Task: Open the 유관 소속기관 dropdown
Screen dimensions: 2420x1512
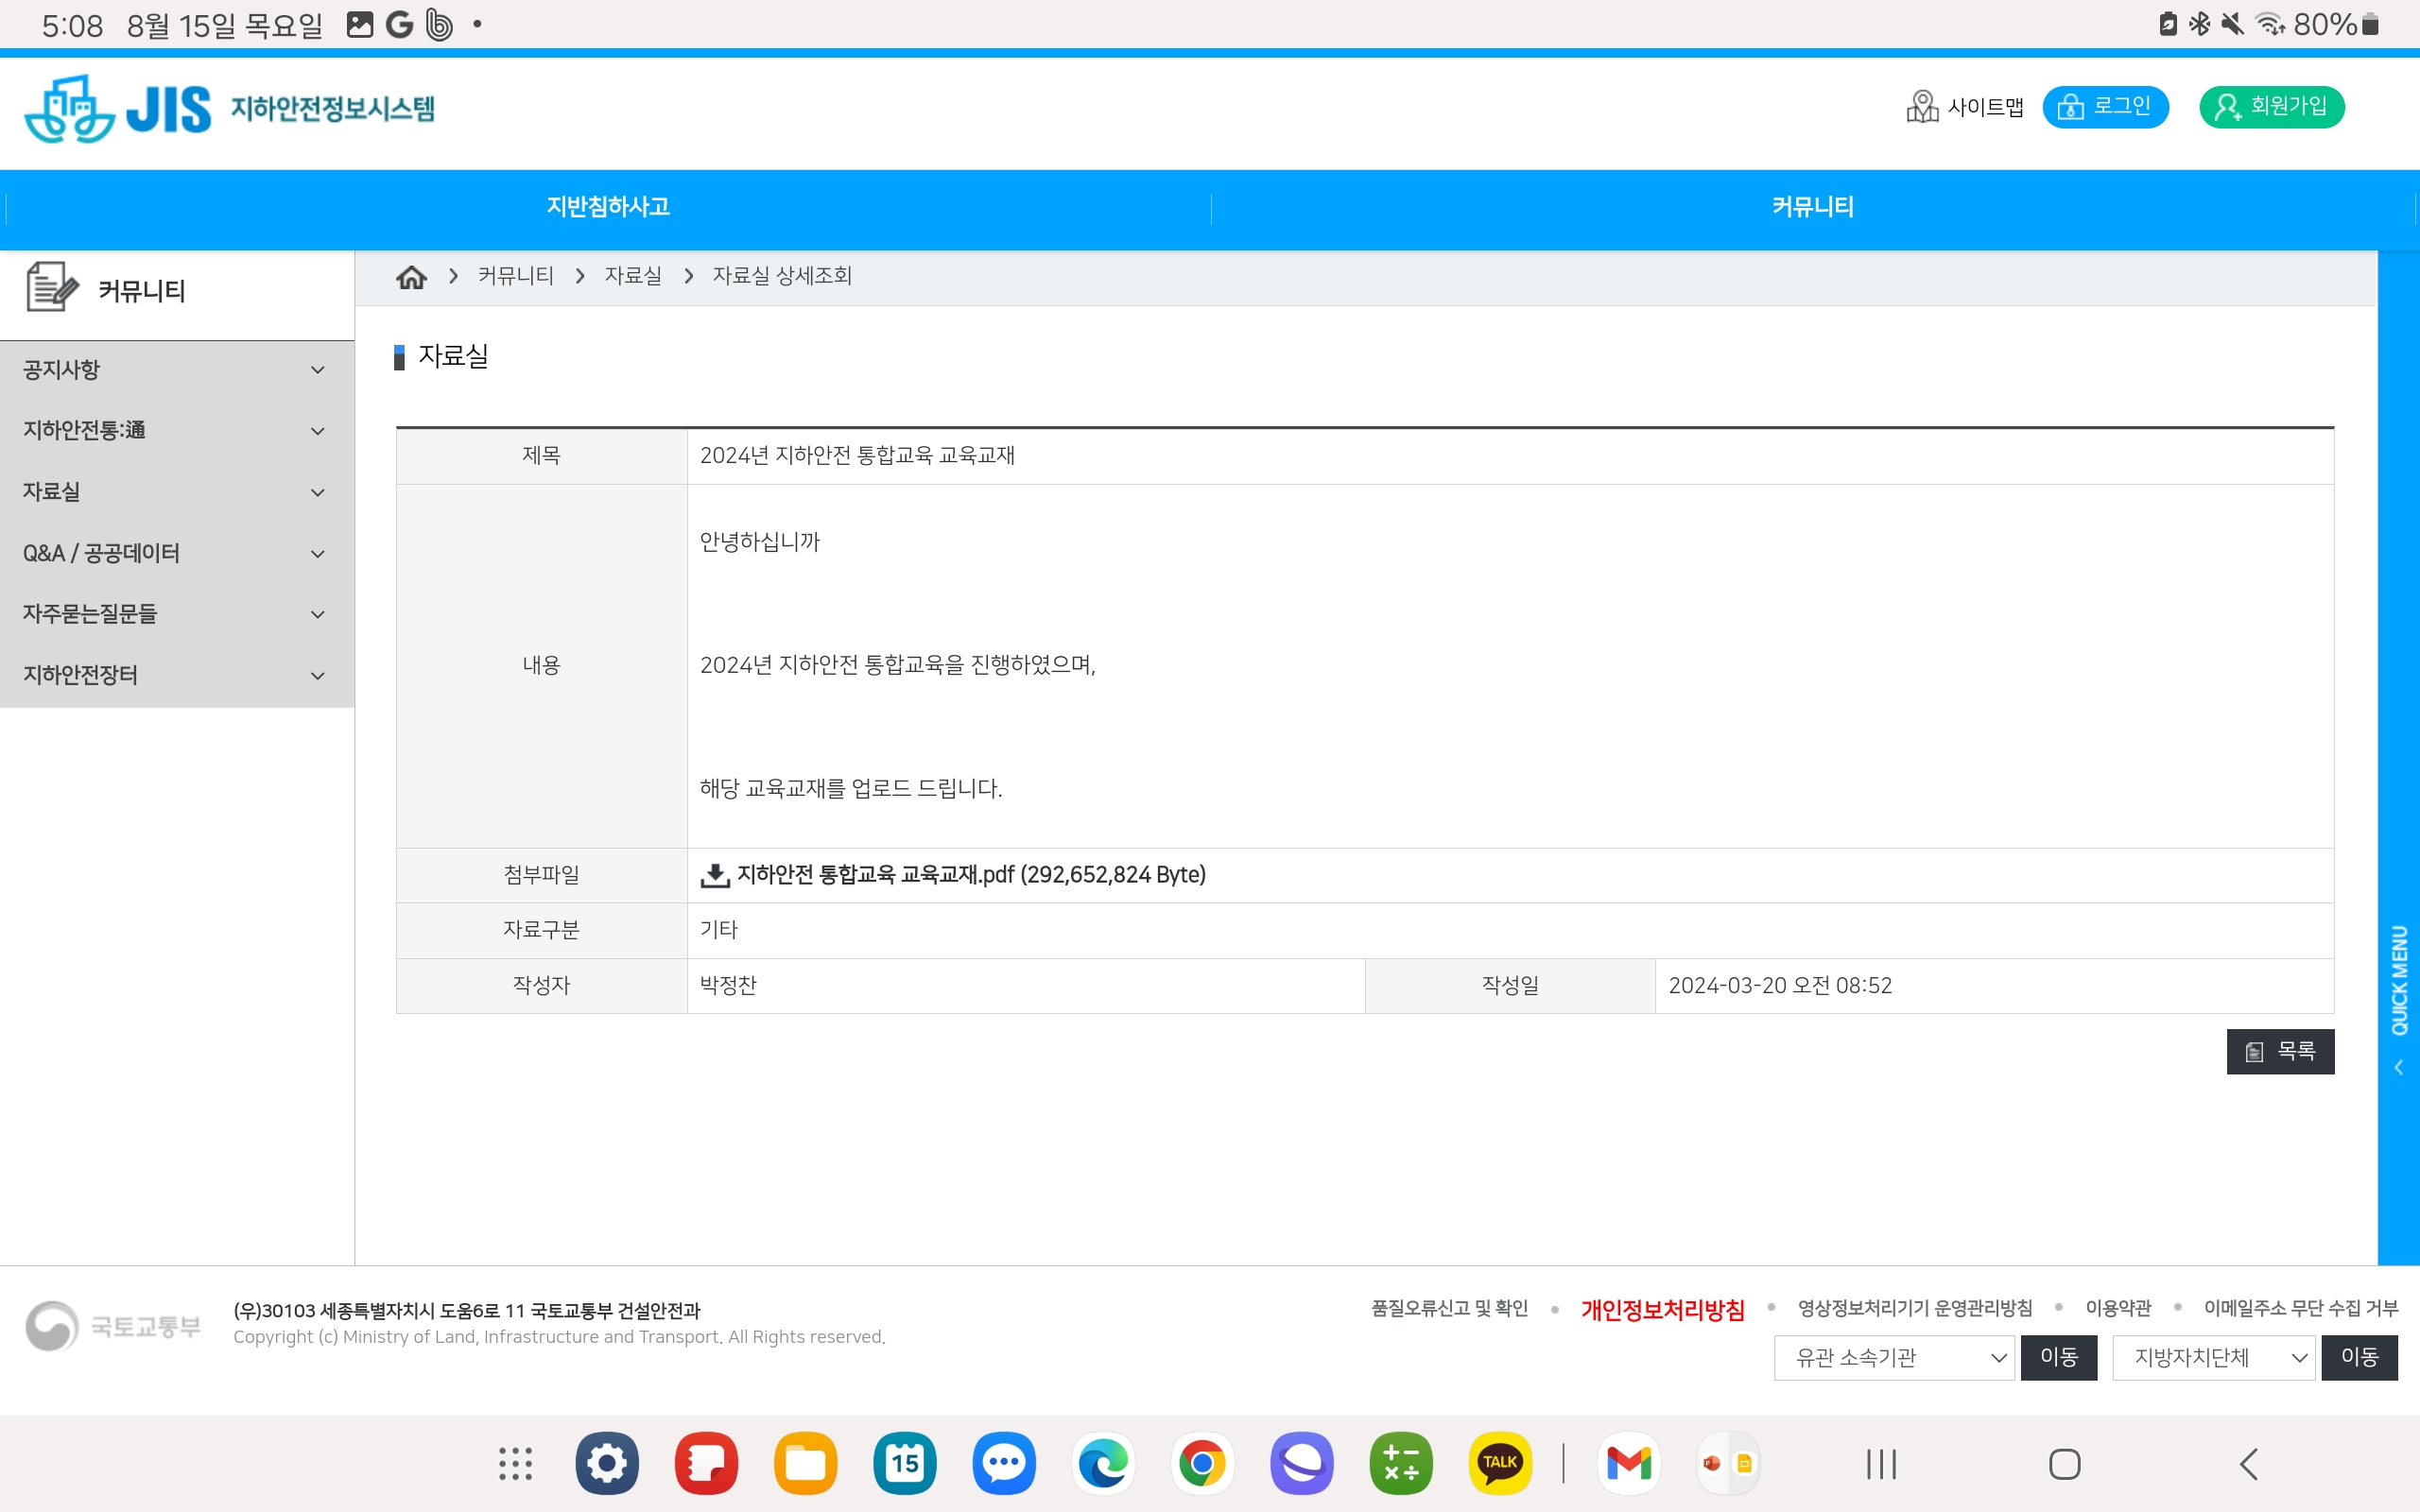Action: click(1893, 1357)
